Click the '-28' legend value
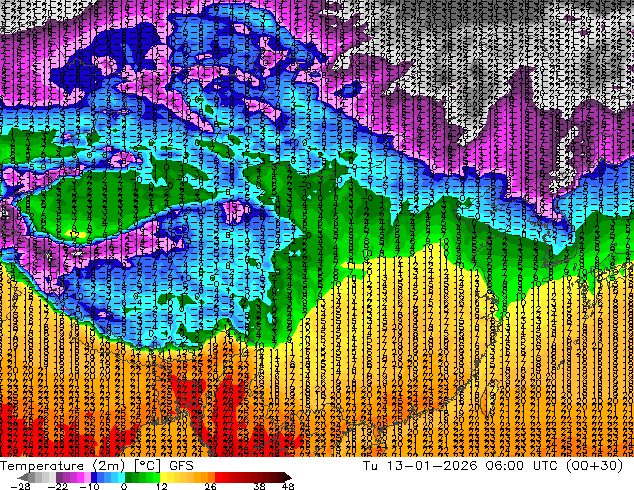Screen dimensions: 634x490 pos(20,486)
